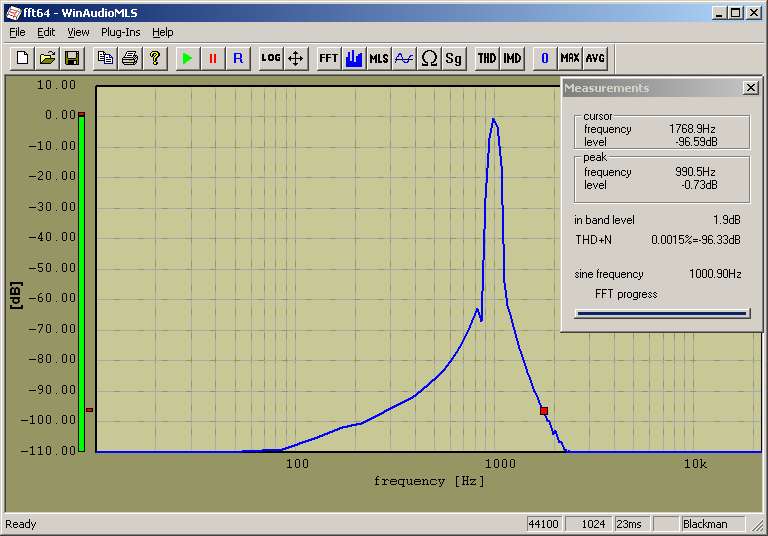Screen dimensions: 768x536
Task: Close the Measurements panel
Action: tap(751, 88)
